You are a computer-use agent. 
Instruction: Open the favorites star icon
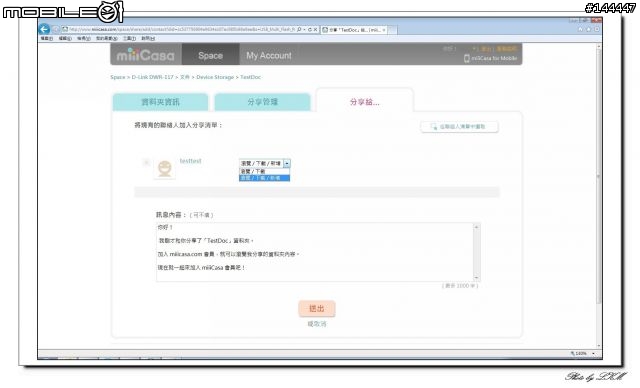pos(588,29)
